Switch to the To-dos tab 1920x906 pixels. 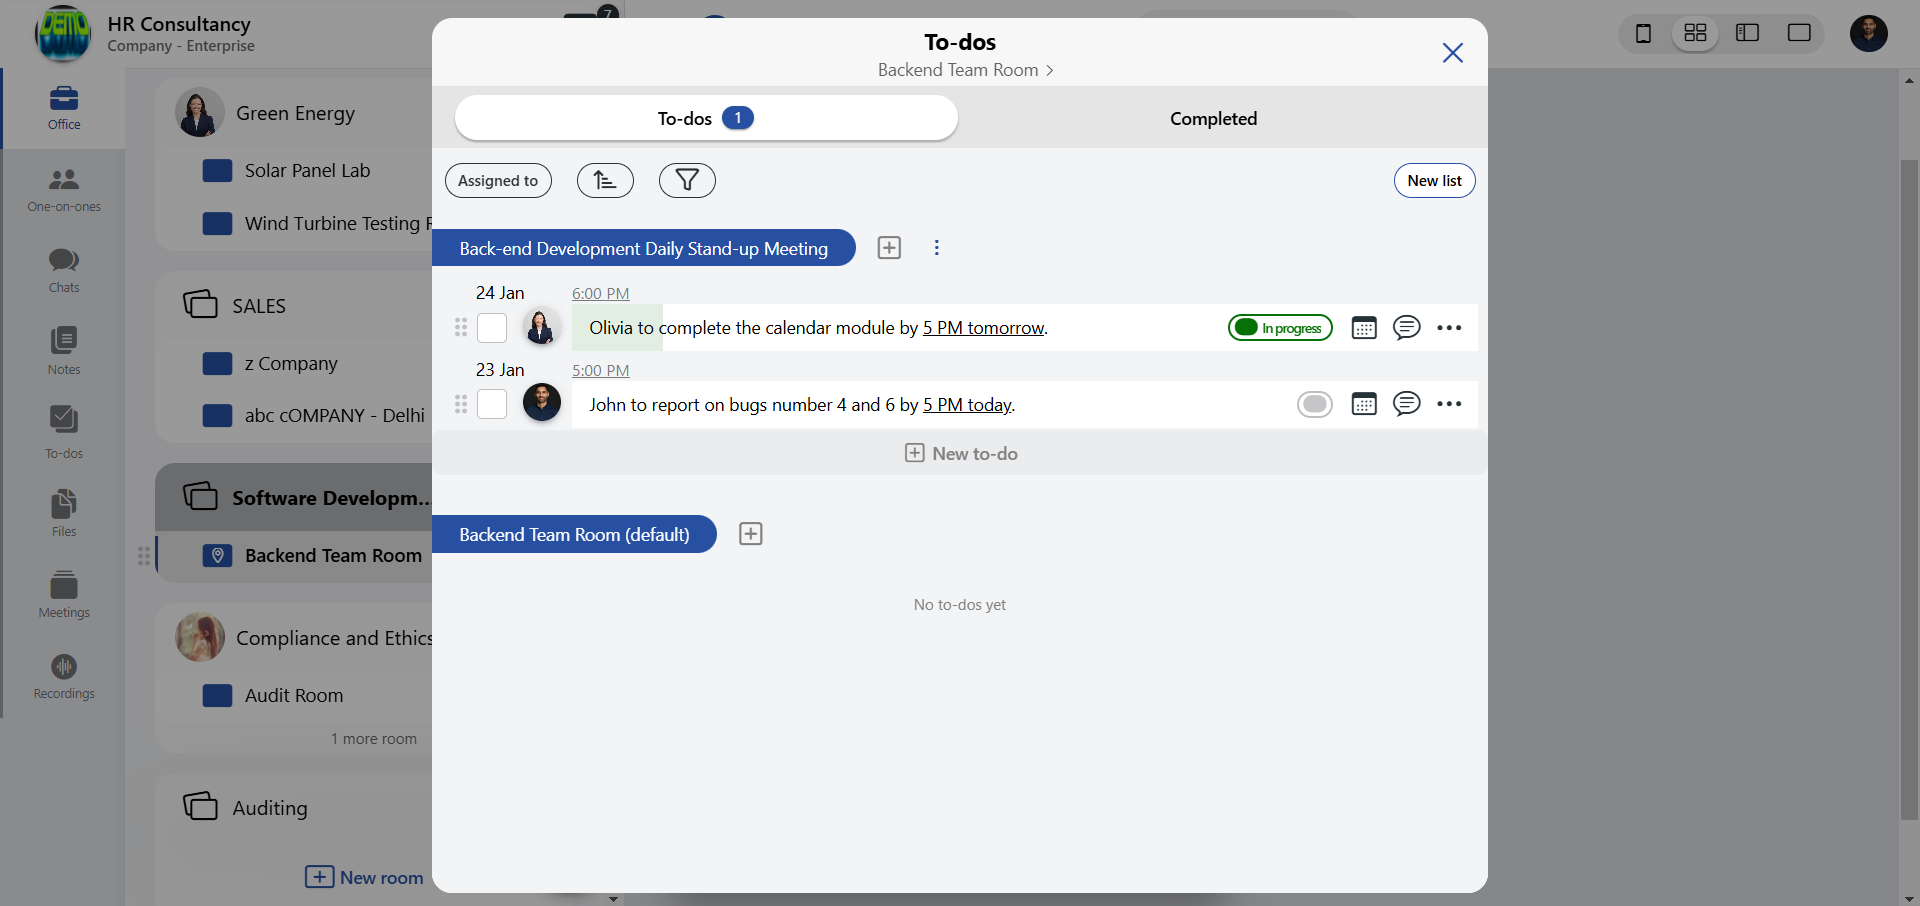click(x=706, y=118)
